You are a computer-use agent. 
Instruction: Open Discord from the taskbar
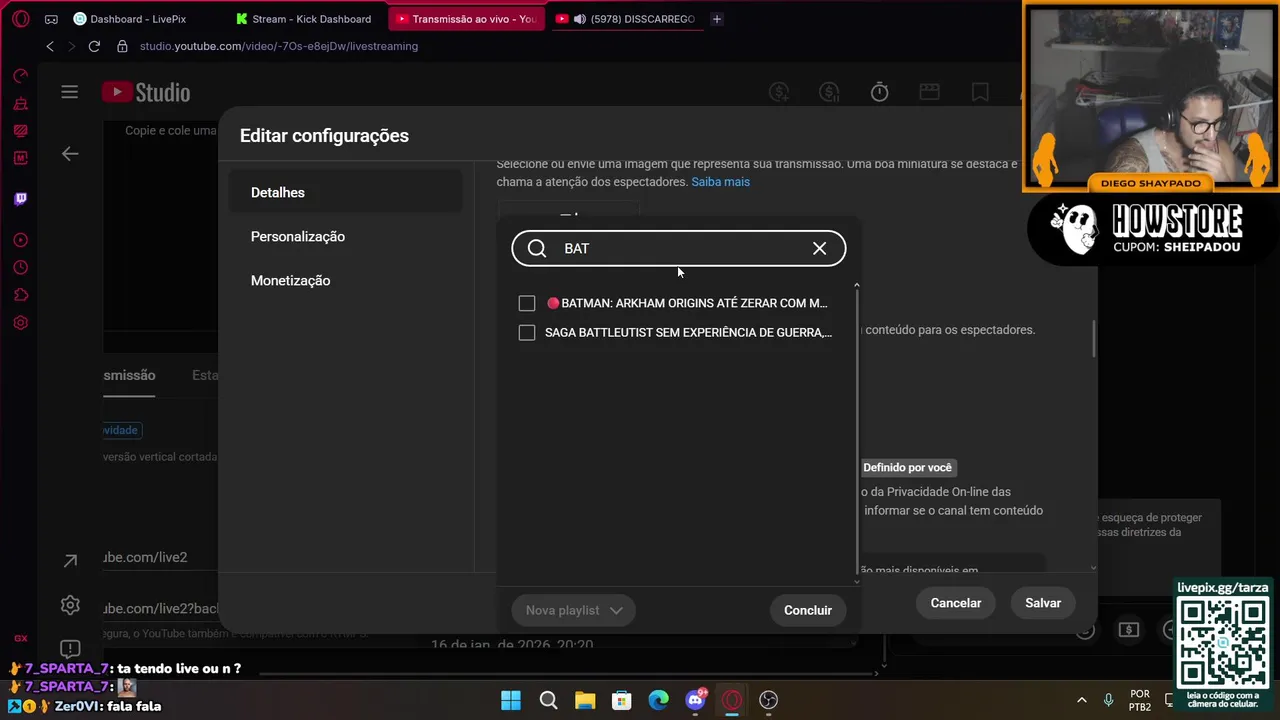pyautogui.click(x=695, y=700)
